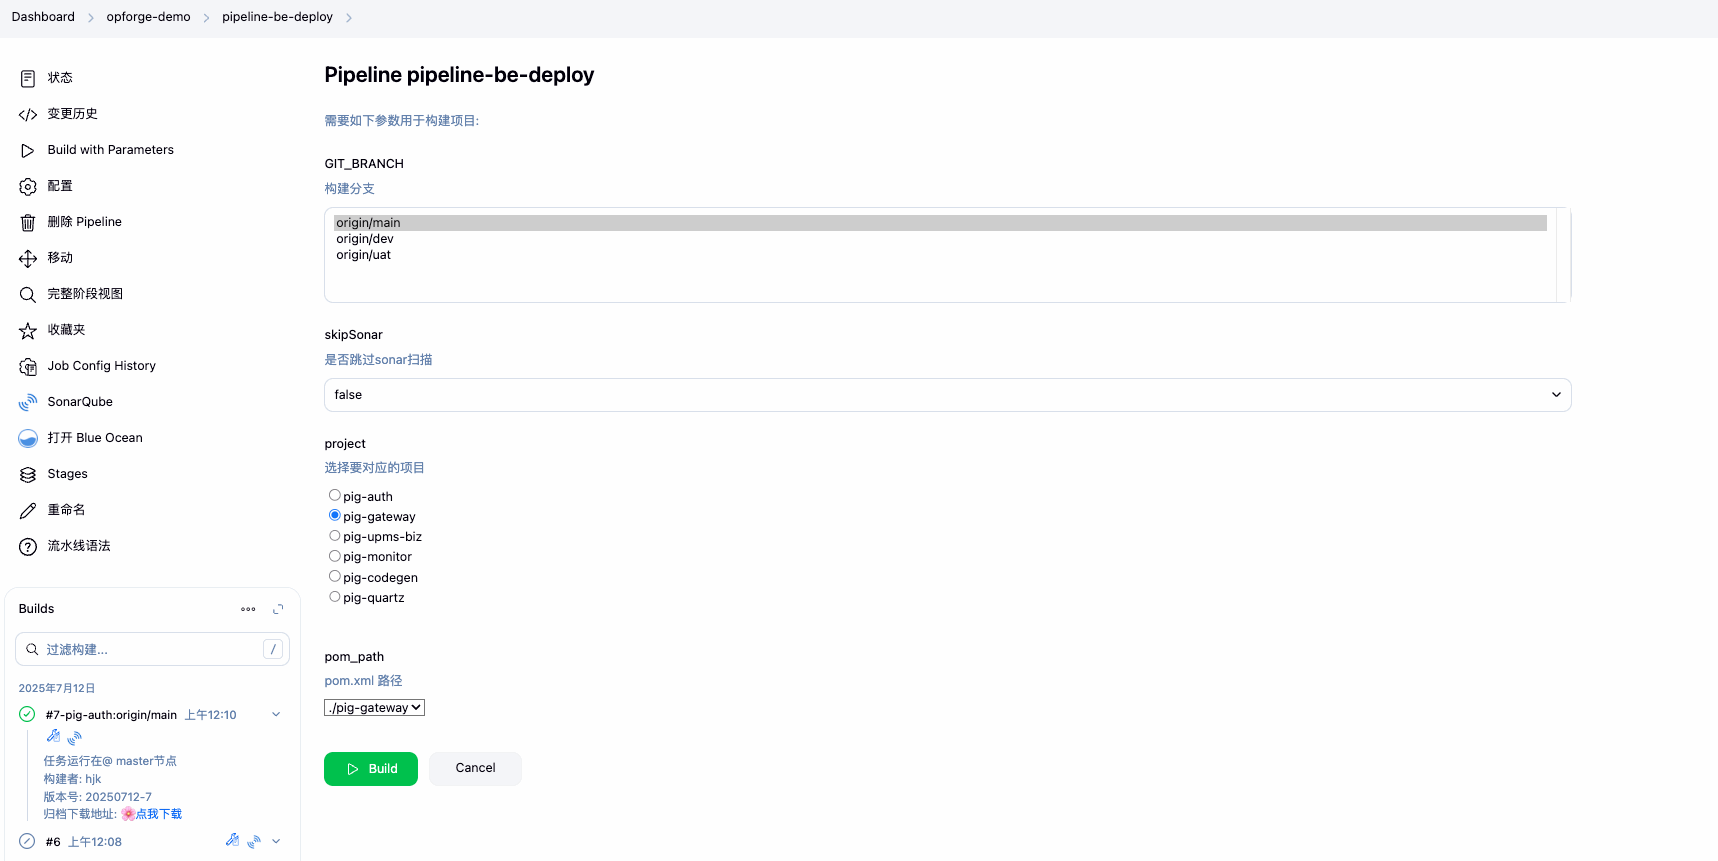Image resolution: width=1718 pixels, height=861 pixels.
Task: Click the 过滤构建 search field
Action: (150, 650)
